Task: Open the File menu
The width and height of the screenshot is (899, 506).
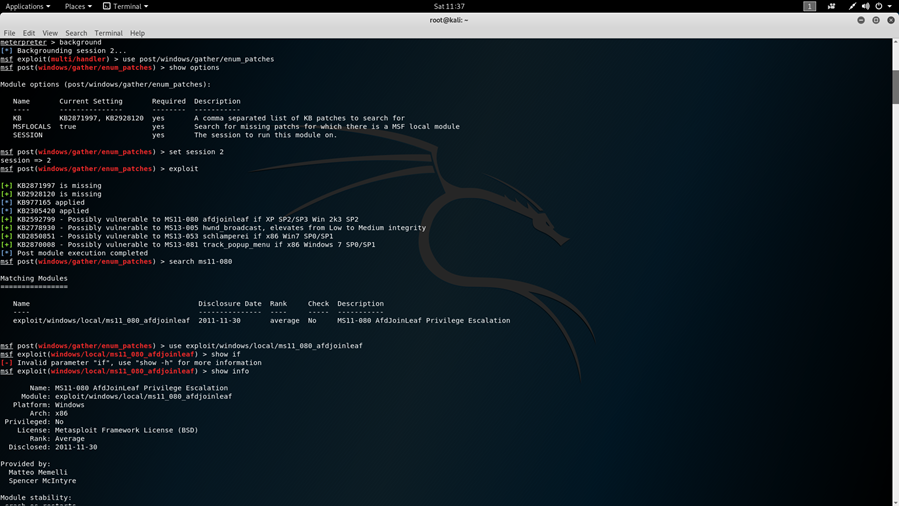Action: (9, 33)
